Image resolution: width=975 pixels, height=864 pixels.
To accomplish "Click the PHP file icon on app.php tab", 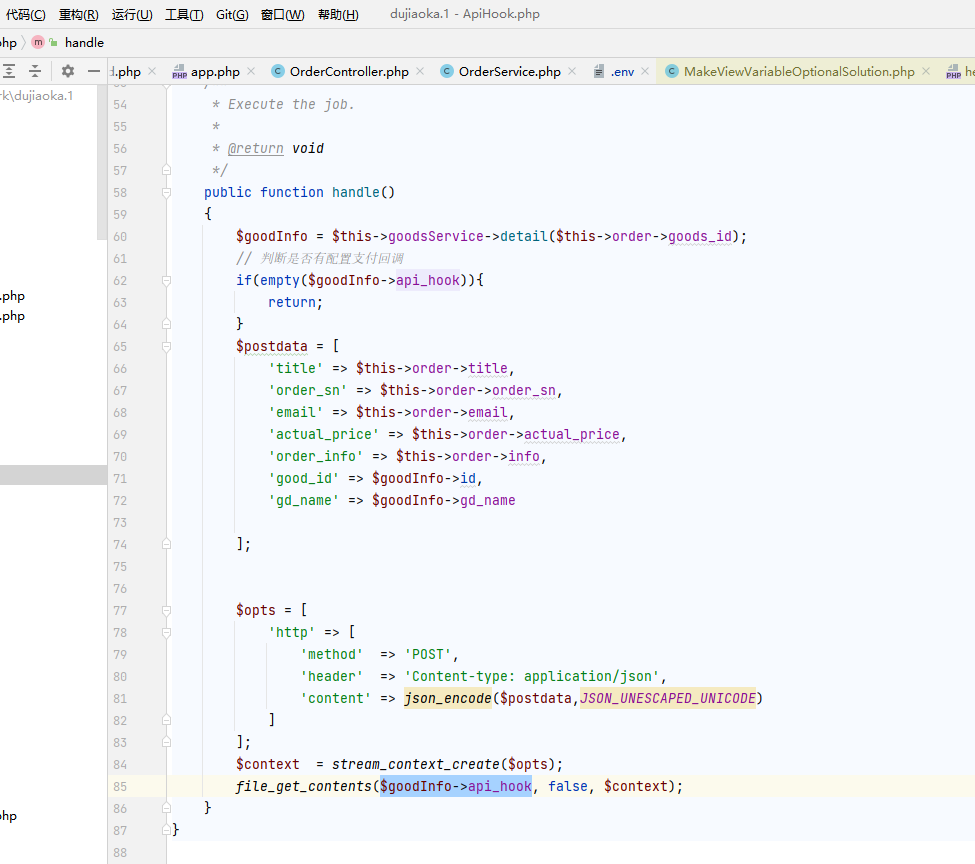I will pyautogui.click(x=179, y=72).
